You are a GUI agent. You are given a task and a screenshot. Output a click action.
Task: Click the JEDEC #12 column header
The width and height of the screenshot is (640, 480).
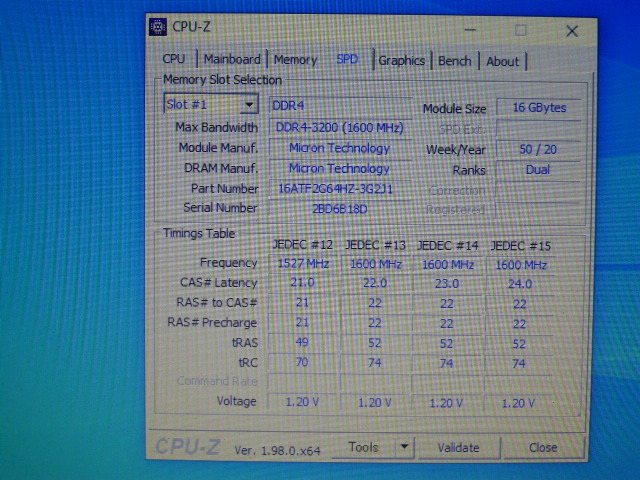pos(302,245)
